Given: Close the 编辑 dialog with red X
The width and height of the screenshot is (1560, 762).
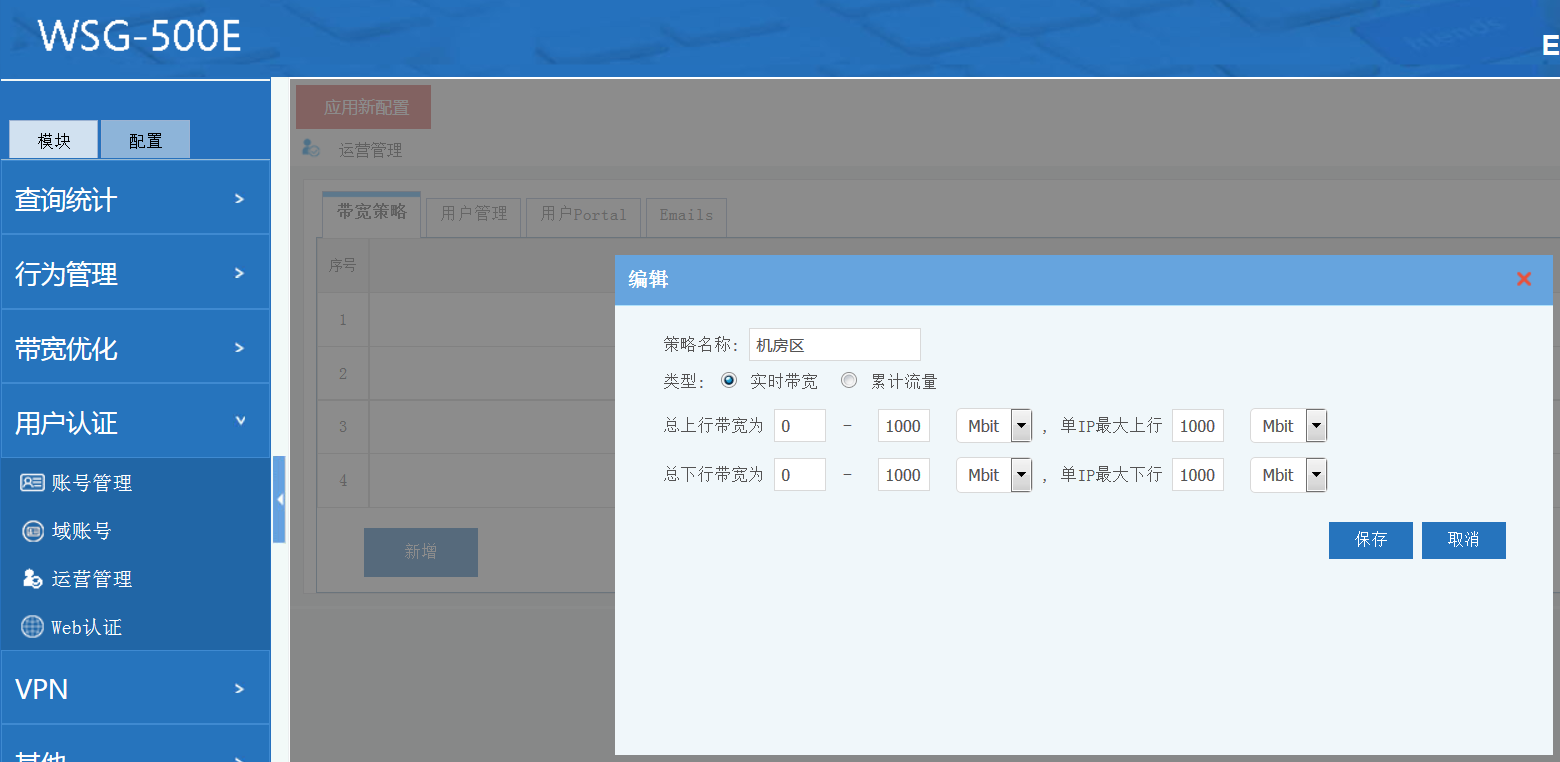Looking at the screenshot, I should coord(1523,280).
